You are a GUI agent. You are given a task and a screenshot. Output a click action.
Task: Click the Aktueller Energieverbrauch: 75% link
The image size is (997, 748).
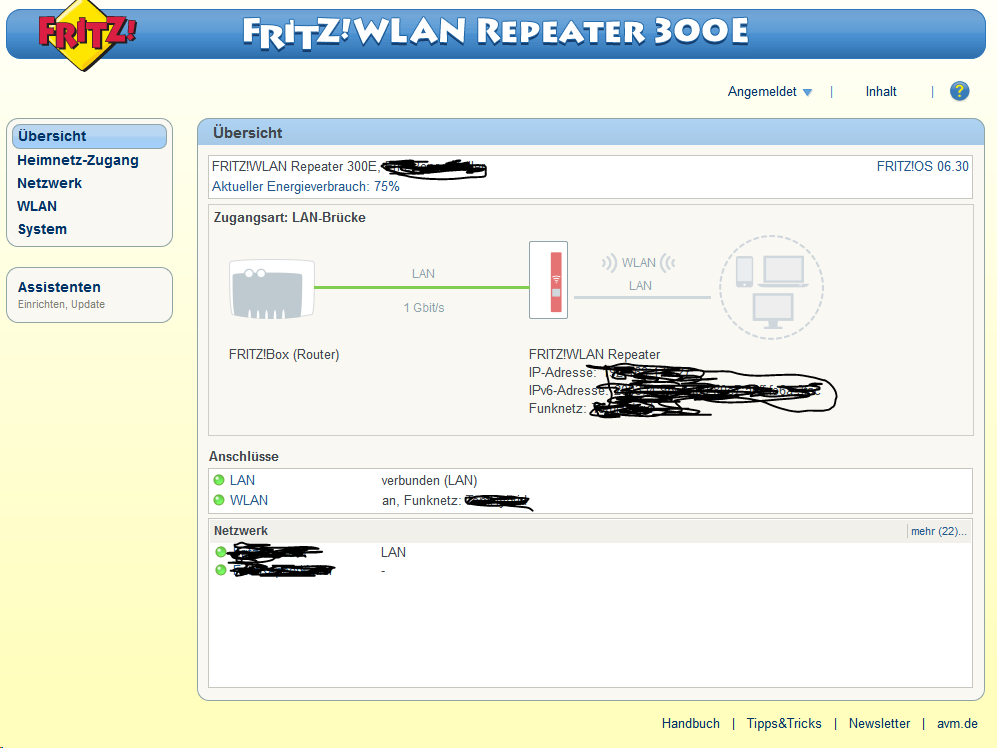tap(305, 186)
